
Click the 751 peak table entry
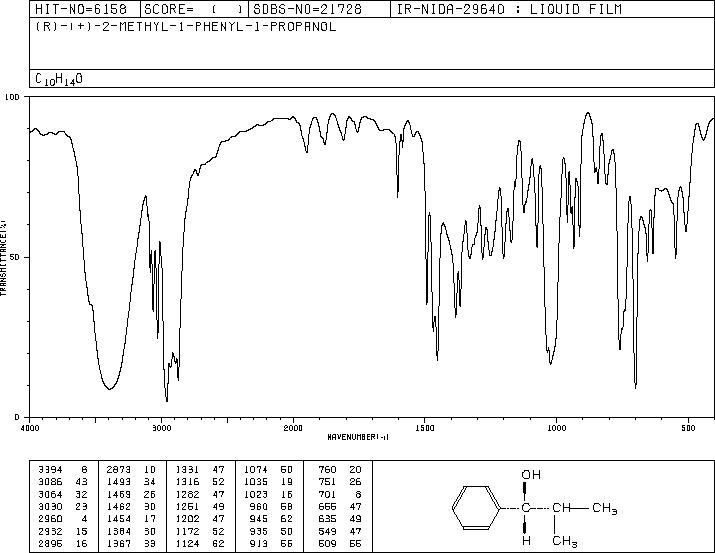click(340, 481)
